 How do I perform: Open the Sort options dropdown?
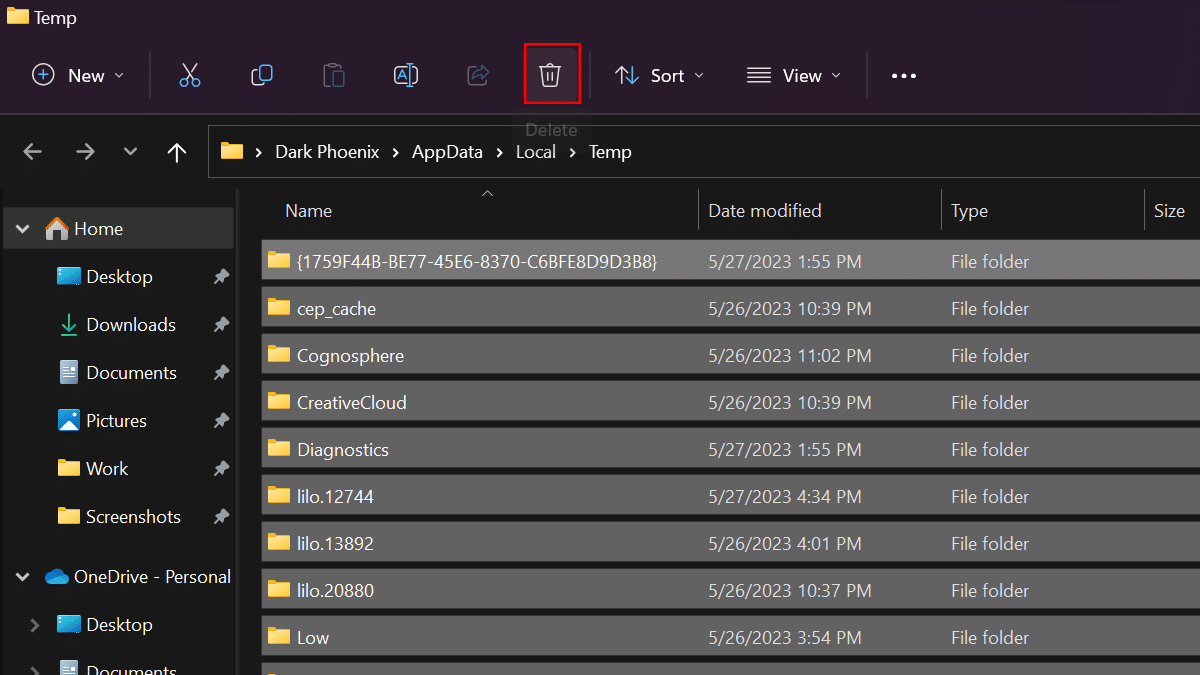point(659,75)
